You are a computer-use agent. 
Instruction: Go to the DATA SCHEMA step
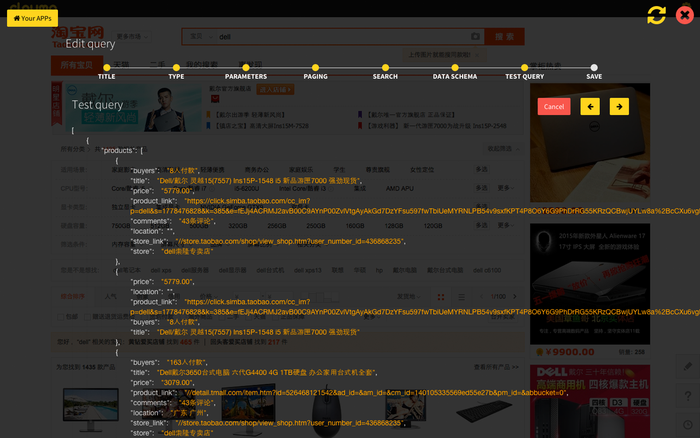pos(455,68)
